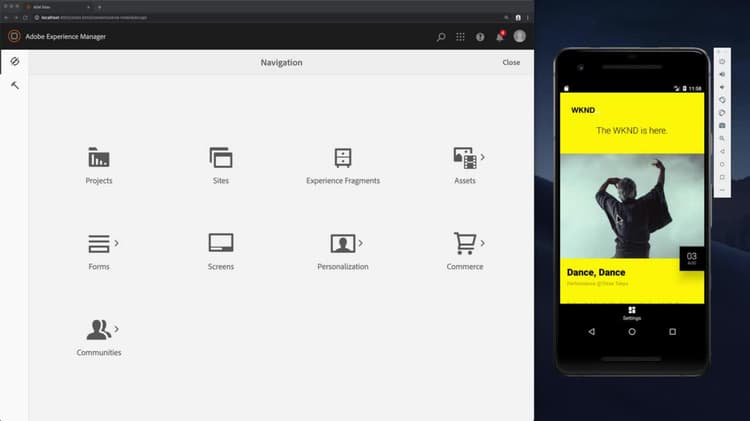Screen dimensions: 750x421
Task: Select the Tools hammer rail icon
Action: tap(15, 85)
